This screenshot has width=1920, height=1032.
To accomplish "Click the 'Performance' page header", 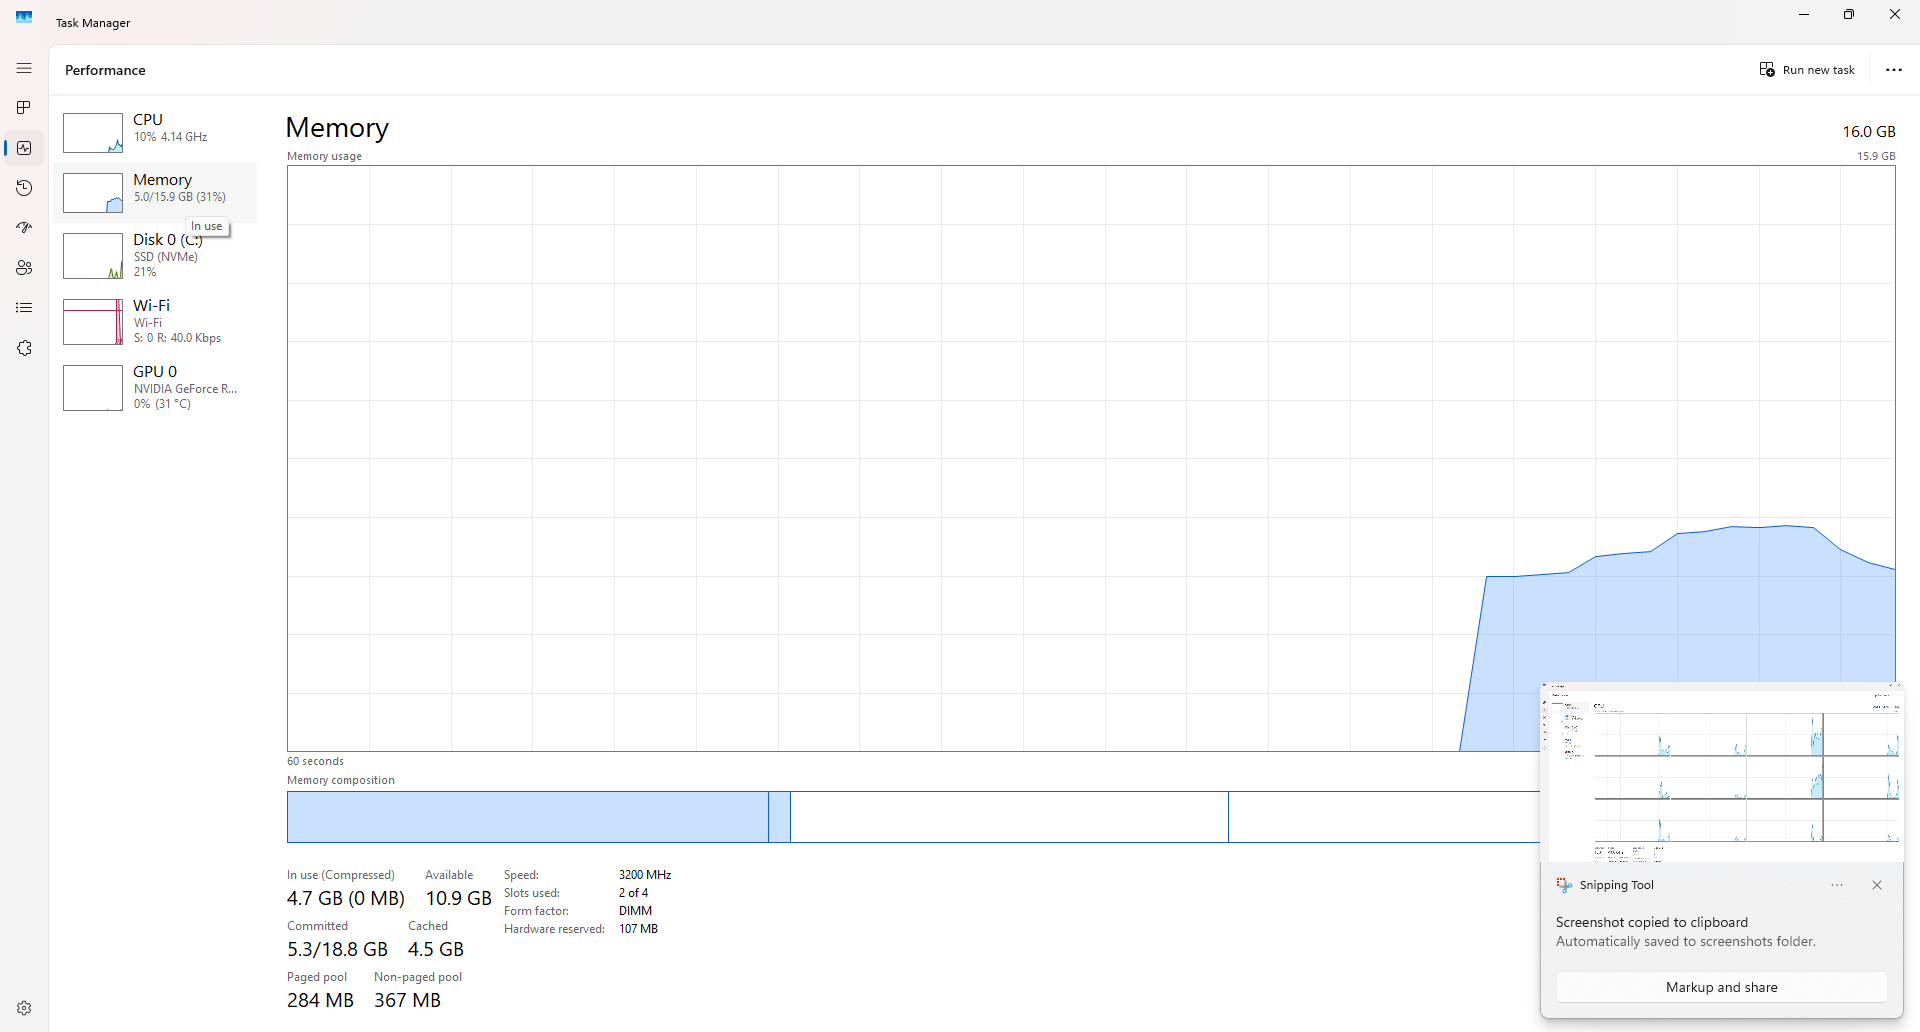I will tap(105, 70).
